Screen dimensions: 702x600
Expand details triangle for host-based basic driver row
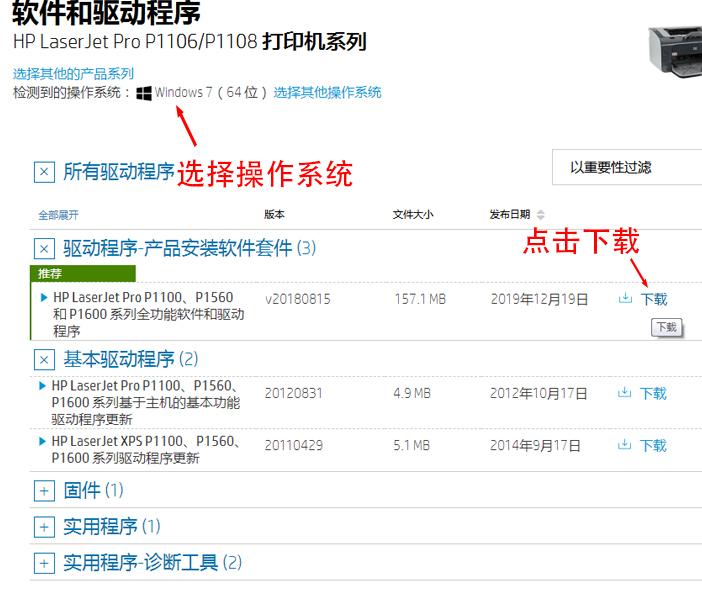43,386
